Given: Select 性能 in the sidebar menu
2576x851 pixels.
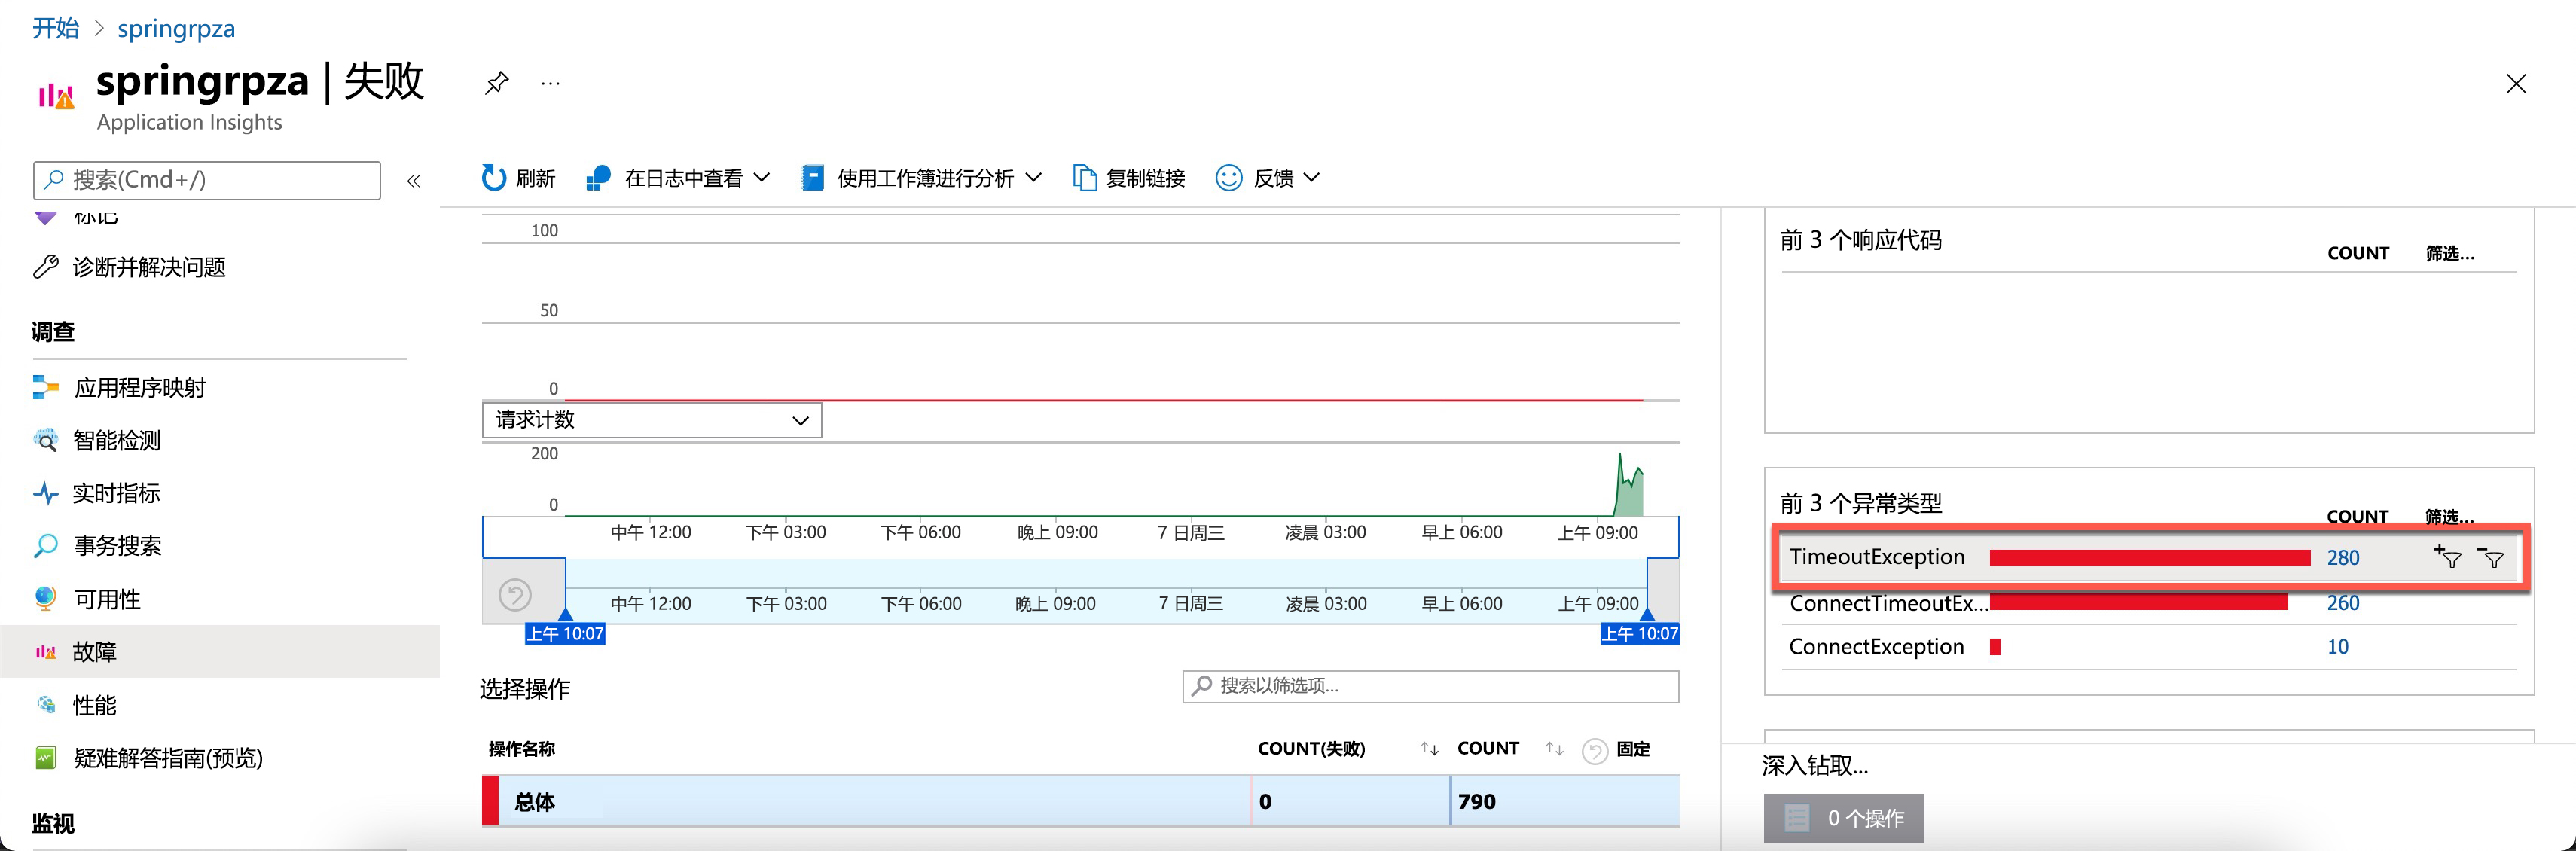Looking at the screenshot, I should pos(95,705).
